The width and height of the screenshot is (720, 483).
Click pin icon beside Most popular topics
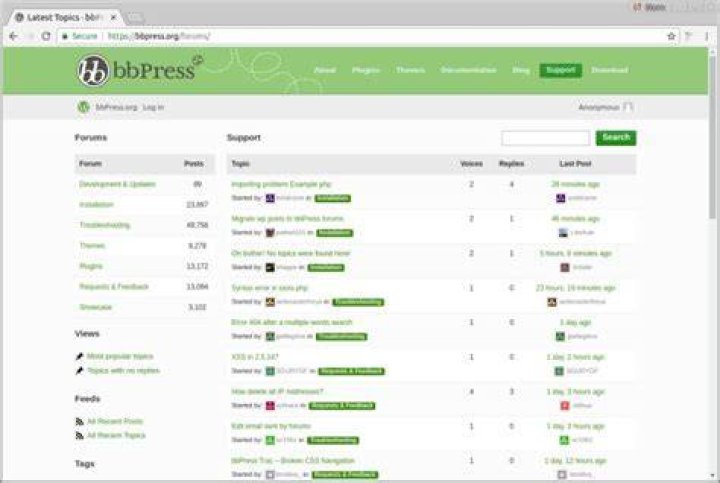79,356
